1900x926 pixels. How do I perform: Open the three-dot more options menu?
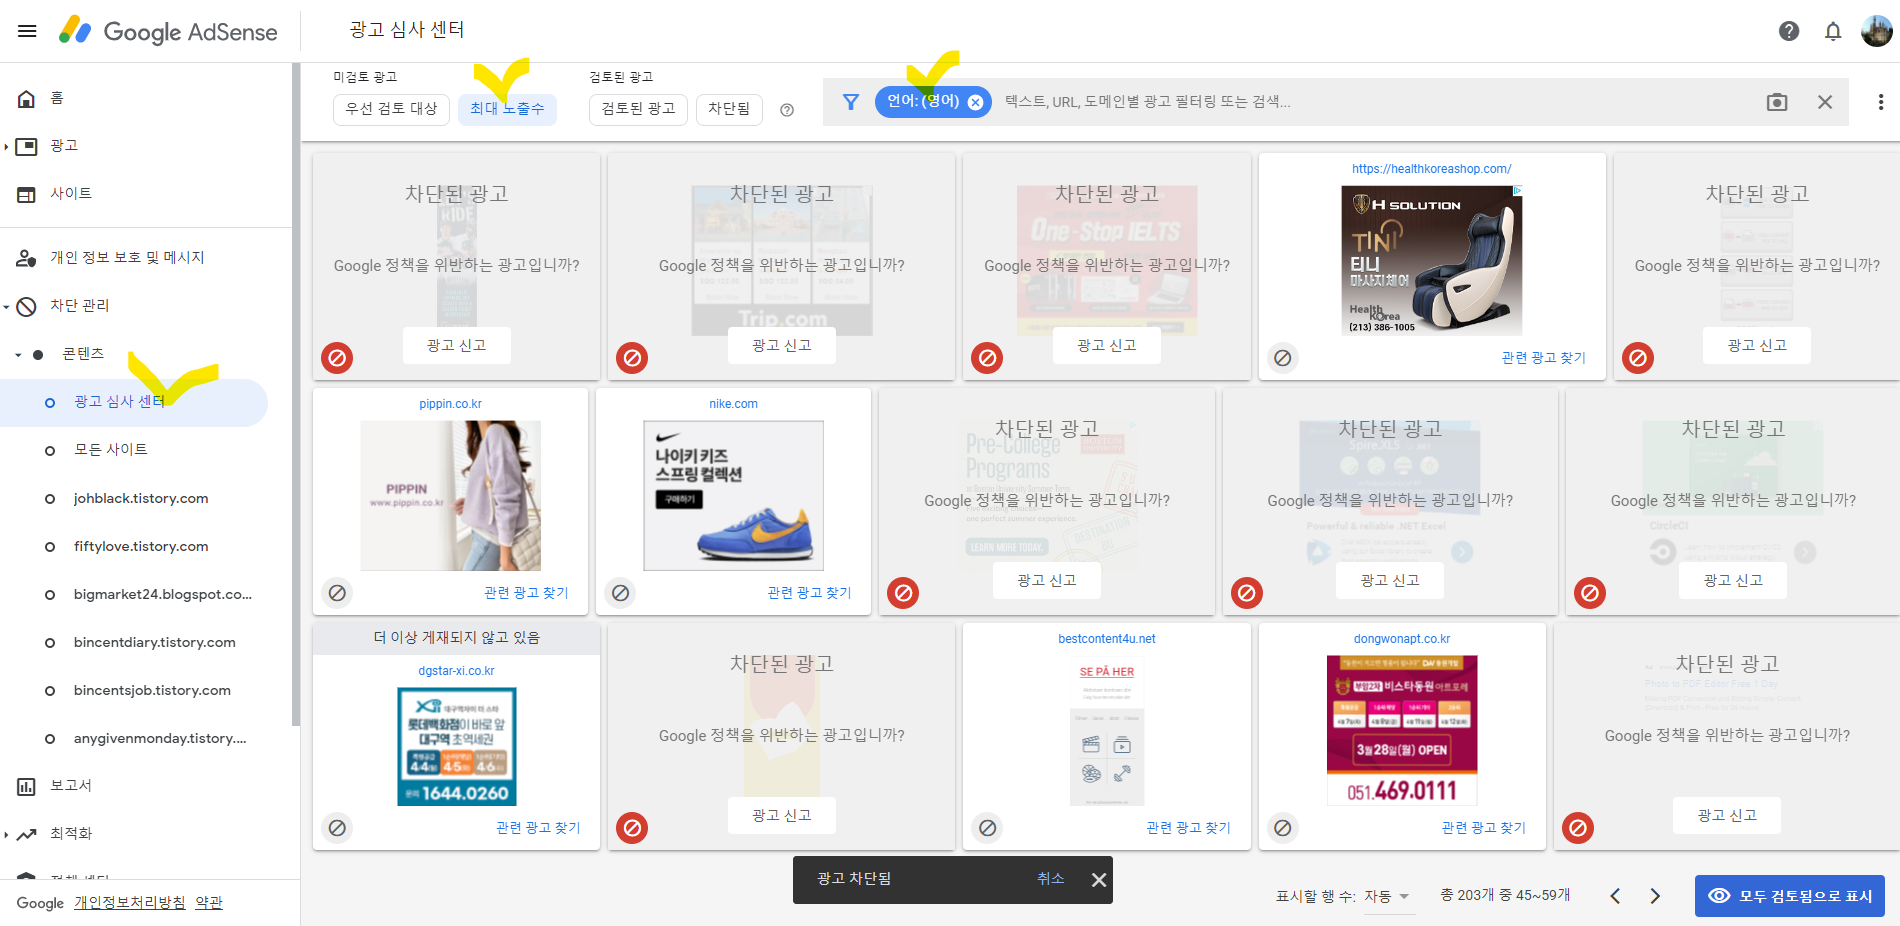(x=1881, y=102)
